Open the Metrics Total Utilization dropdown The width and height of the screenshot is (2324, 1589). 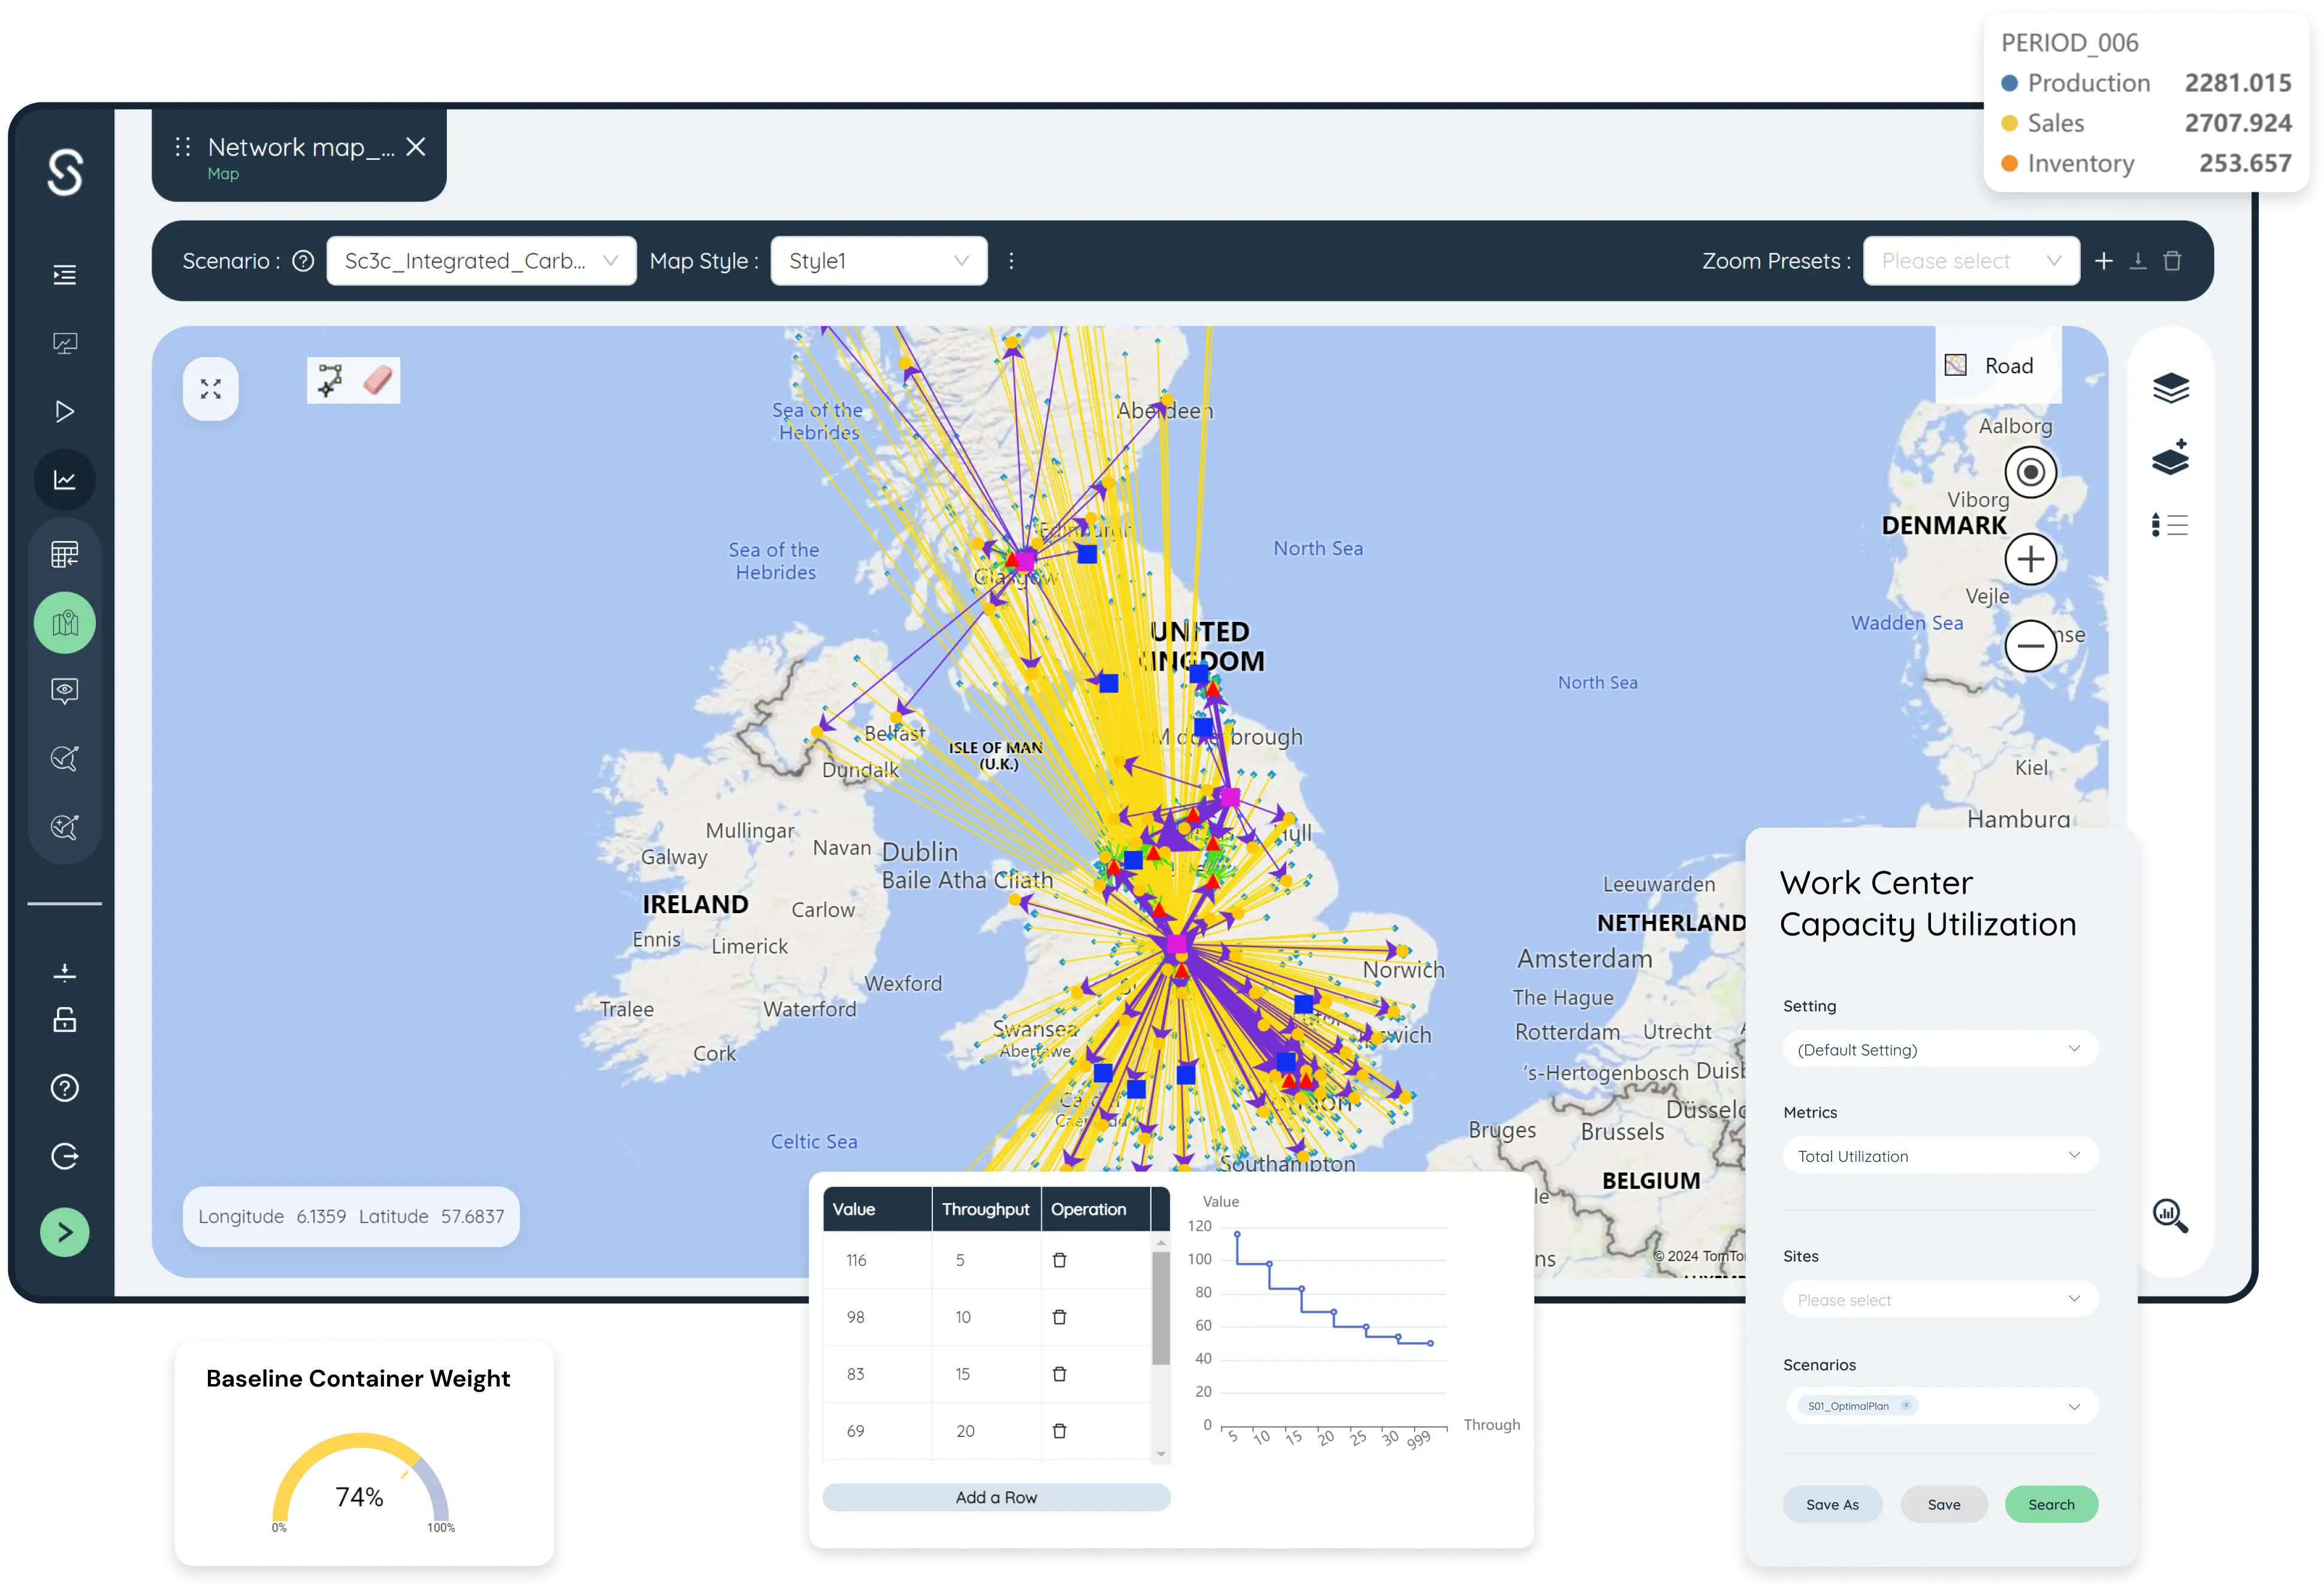coord(1939,1156)
